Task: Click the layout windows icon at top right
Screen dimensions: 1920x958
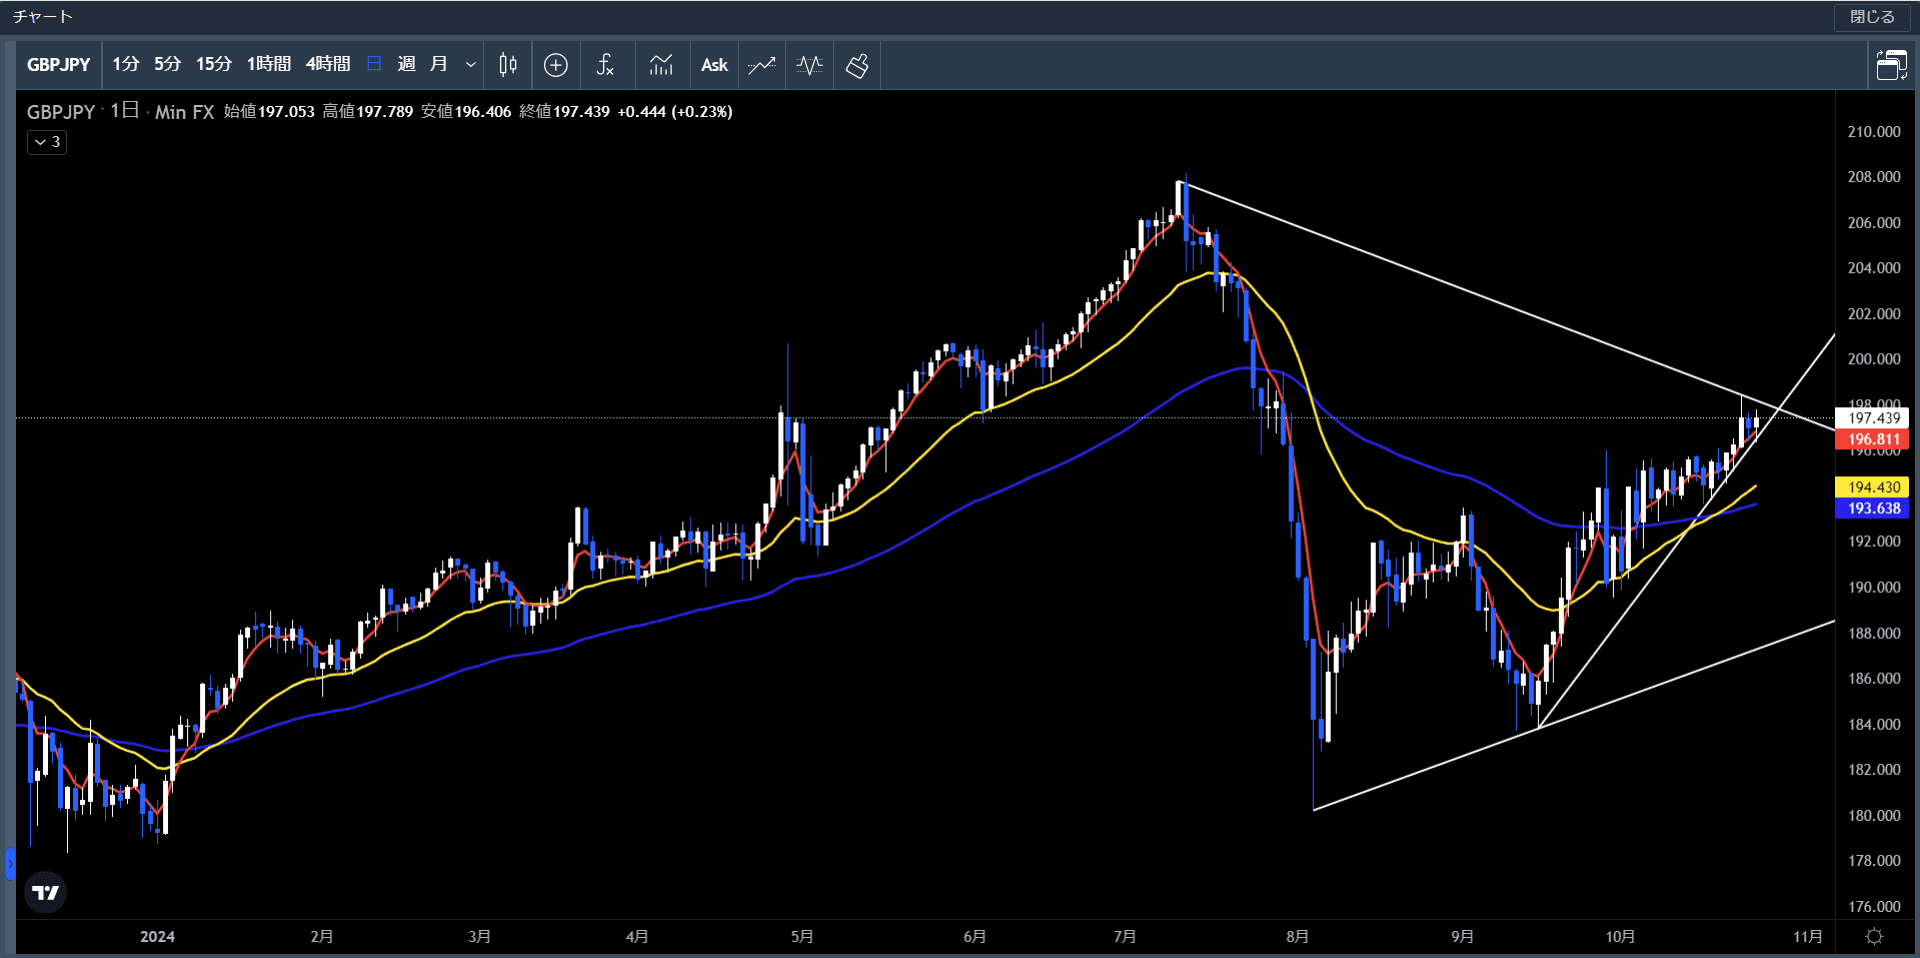Action: tap(1890, 65)
